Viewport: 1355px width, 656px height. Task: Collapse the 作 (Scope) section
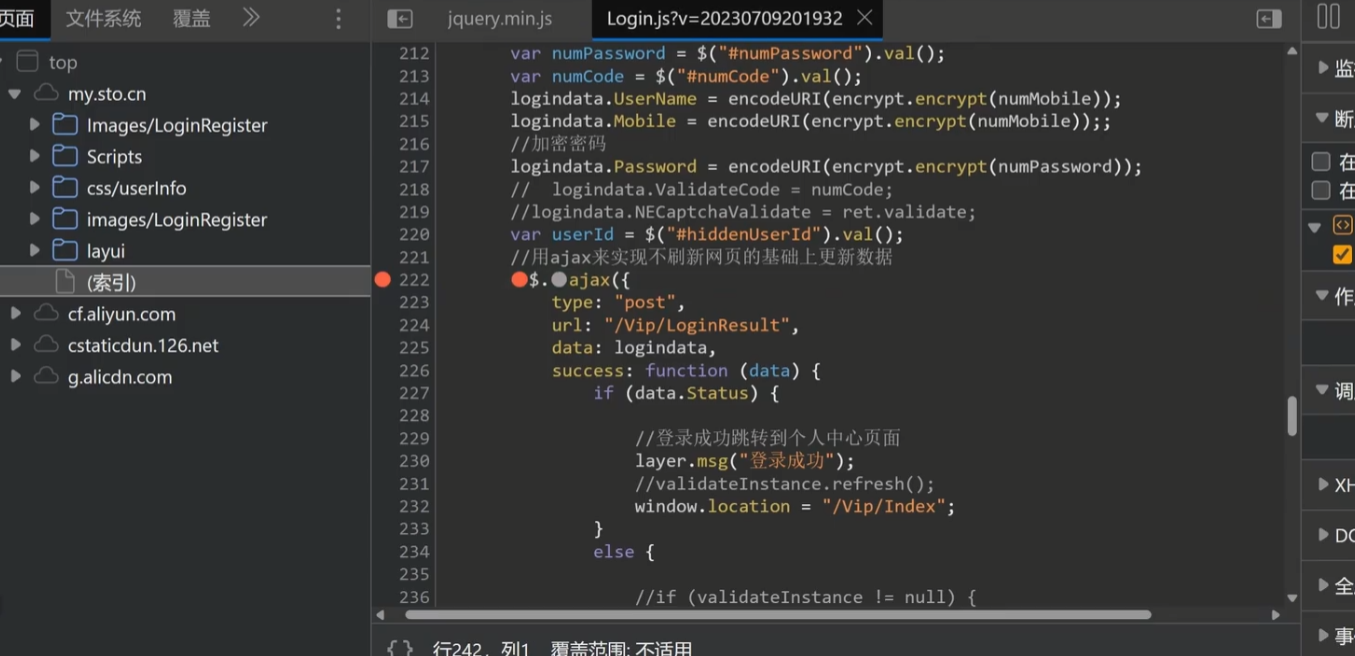pos(1322,295)
